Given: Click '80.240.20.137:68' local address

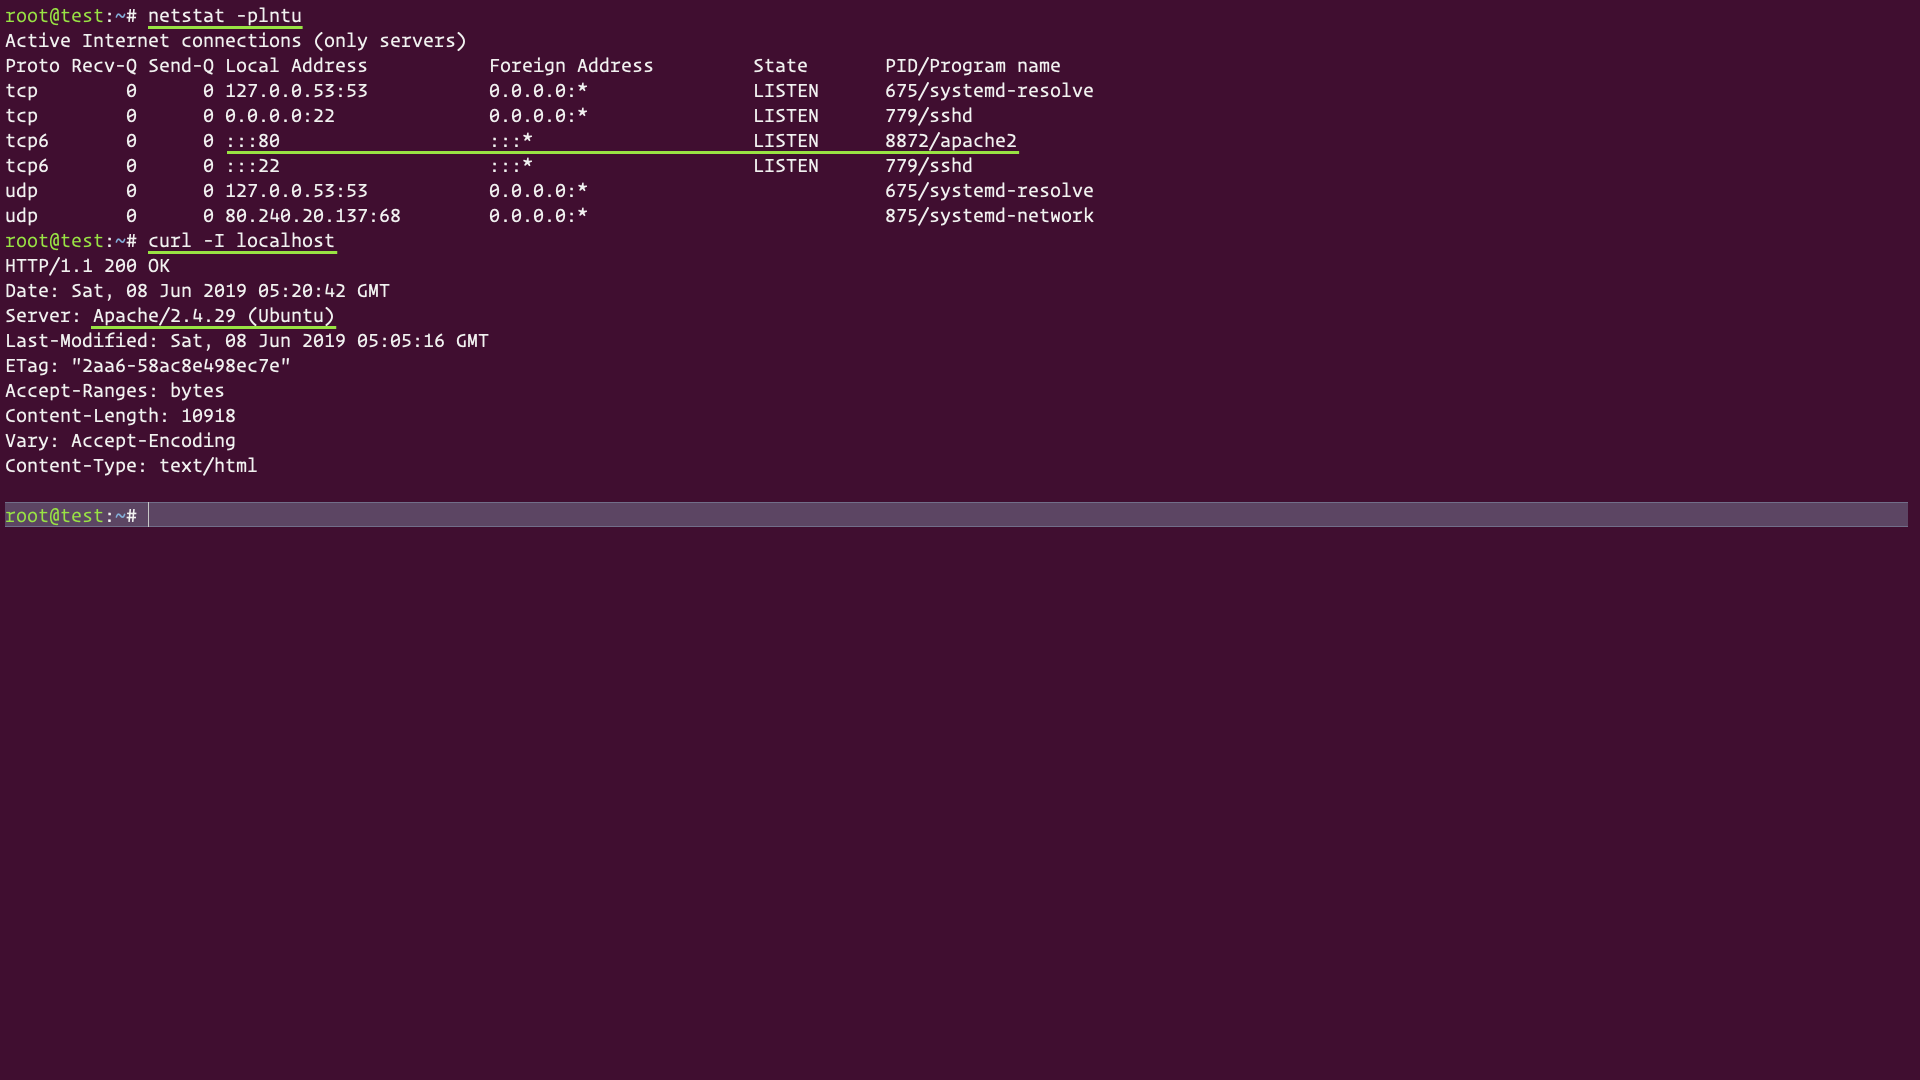Looking at the screenshot, I should coord(313,216).
